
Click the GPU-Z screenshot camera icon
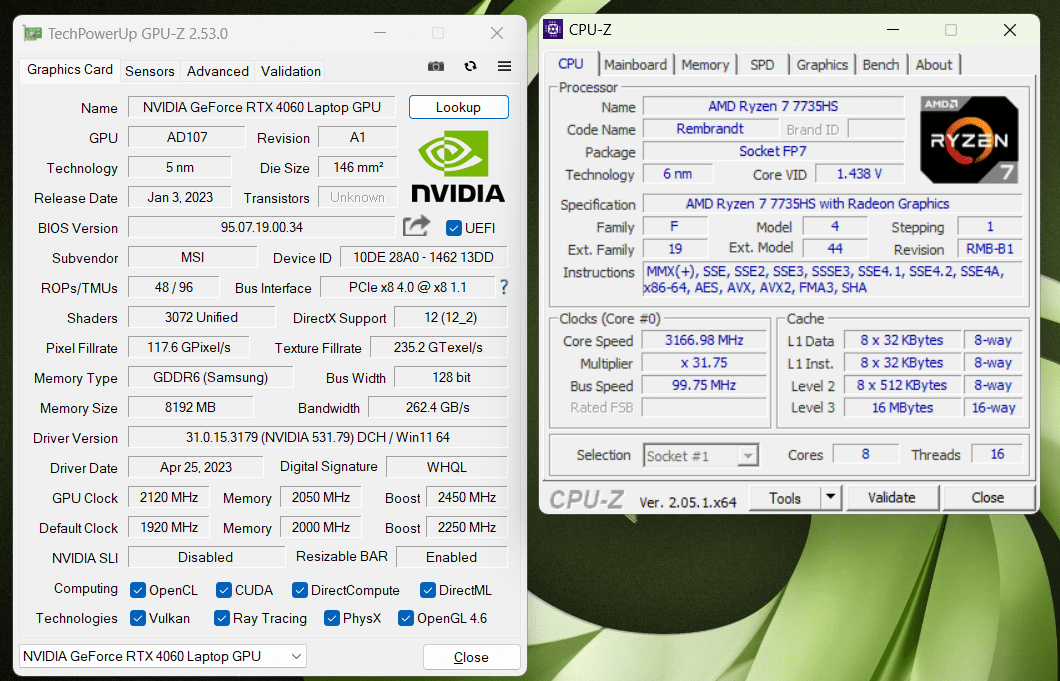[x=436, y=67]
